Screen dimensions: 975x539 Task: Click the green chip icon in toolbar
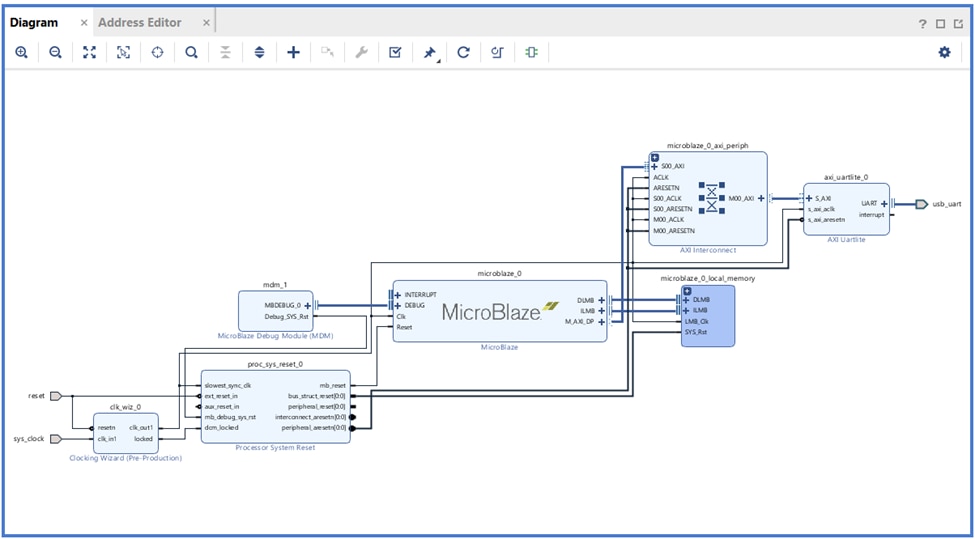pyautogui.click(x=531, y=53)
